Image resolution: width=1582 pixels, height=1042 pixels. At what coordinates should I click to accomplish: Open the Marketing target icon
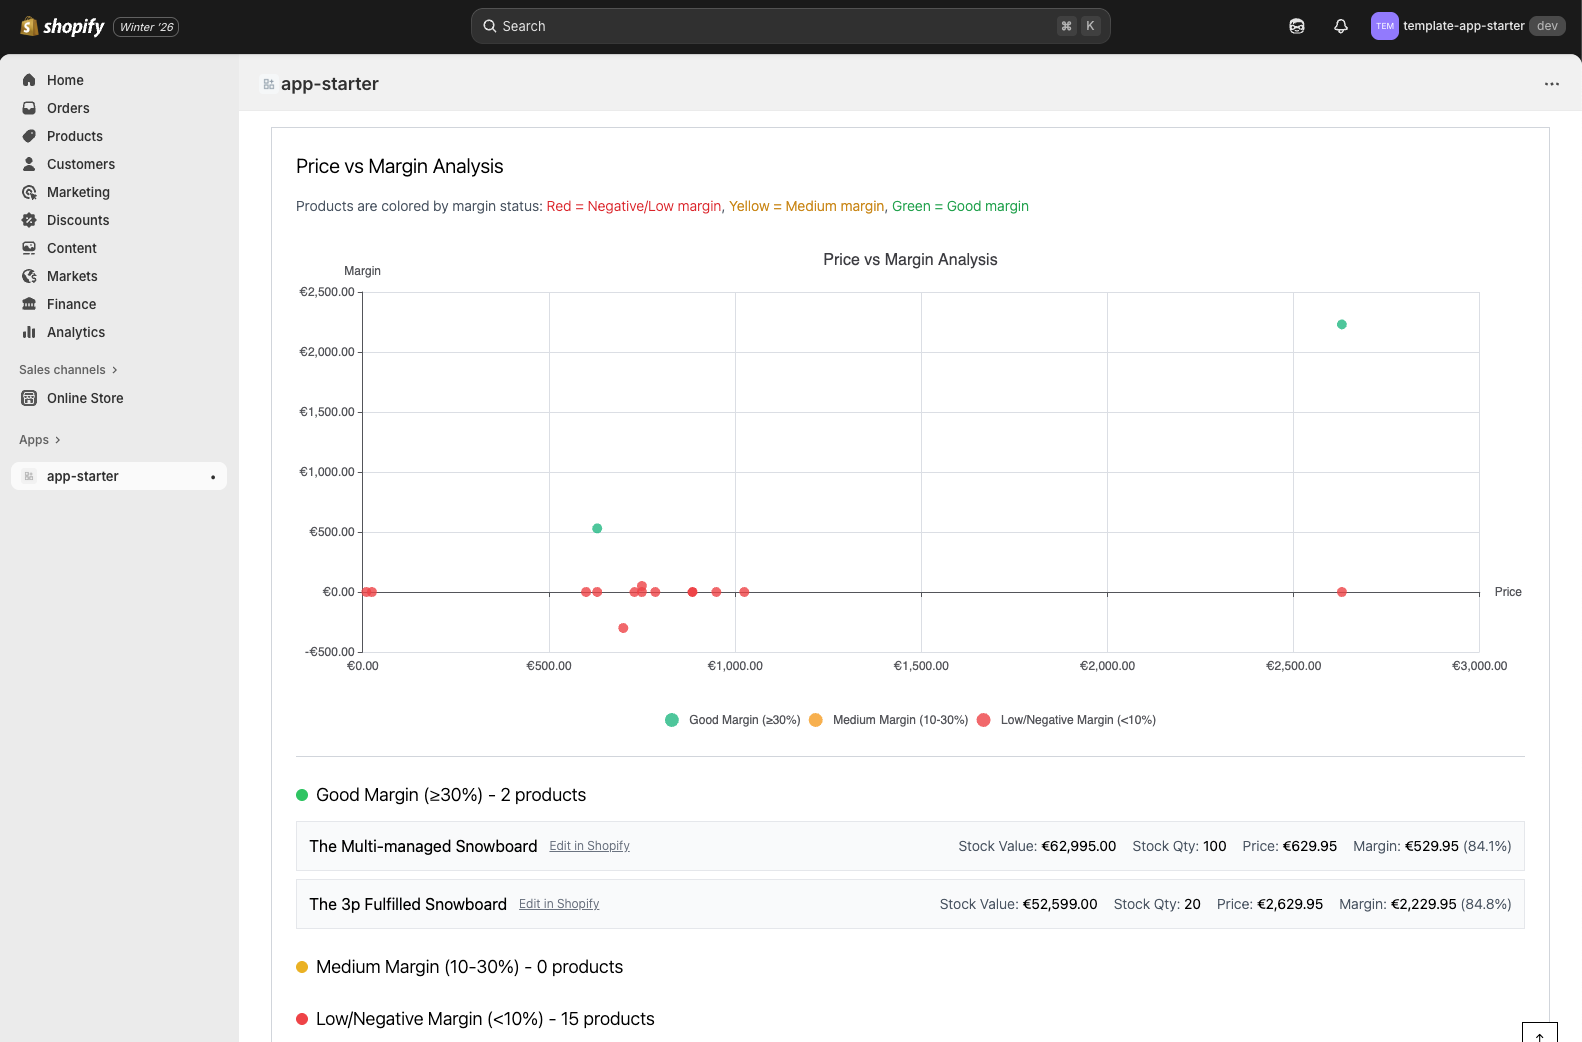[29, 192]
